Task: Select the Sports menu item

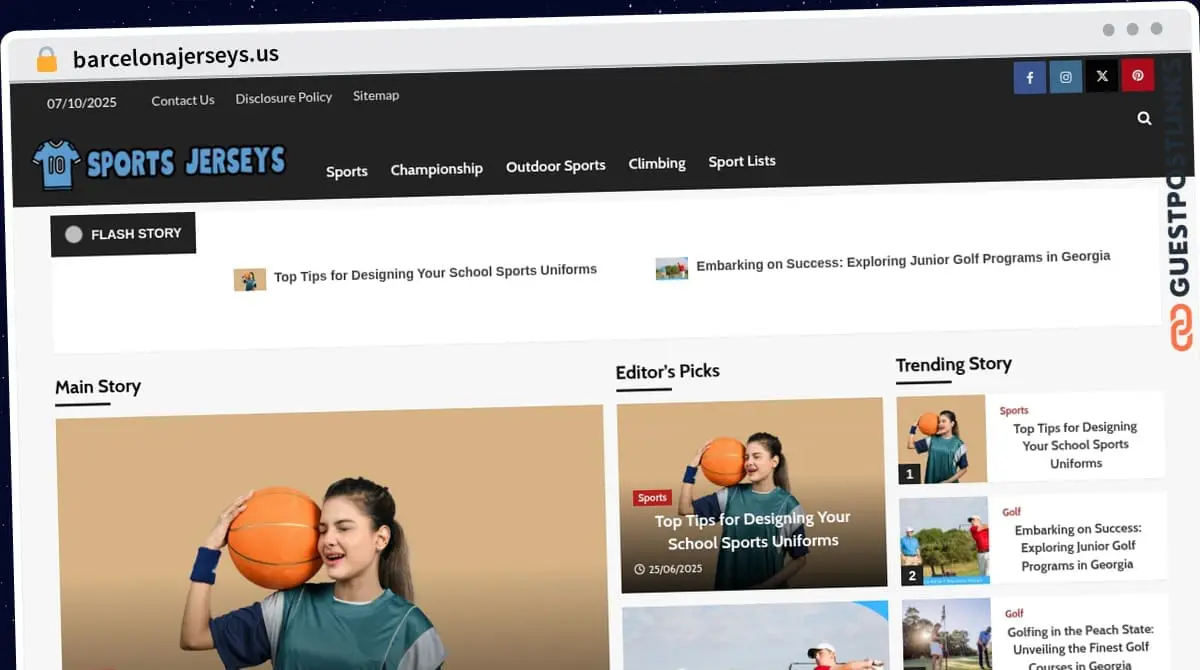Action: pos(347,171)
